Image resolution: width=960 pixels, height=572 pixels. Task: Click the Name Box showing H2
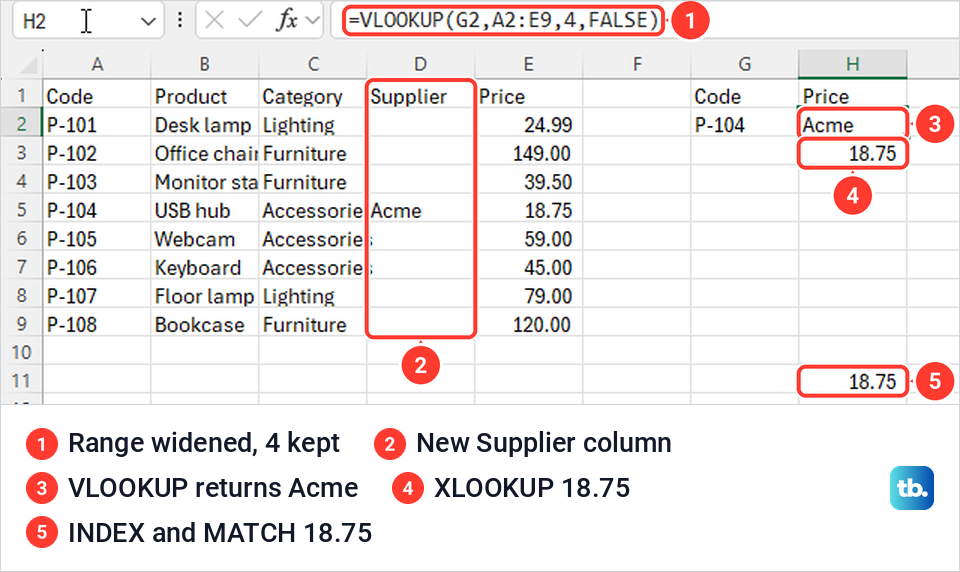pyautogui.click(x=88, y=21)
